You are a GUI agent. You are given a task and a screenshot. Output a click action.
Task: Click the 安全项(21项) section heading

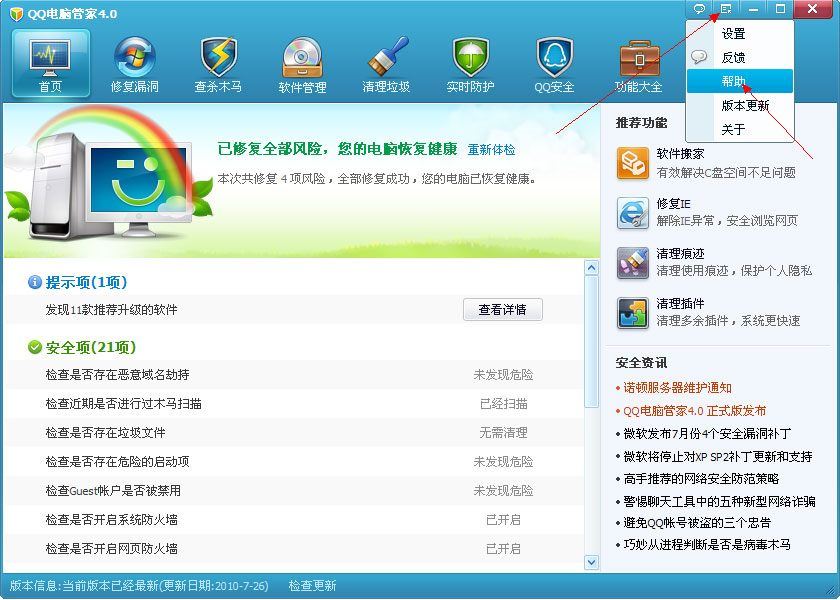tap(91, 348)
